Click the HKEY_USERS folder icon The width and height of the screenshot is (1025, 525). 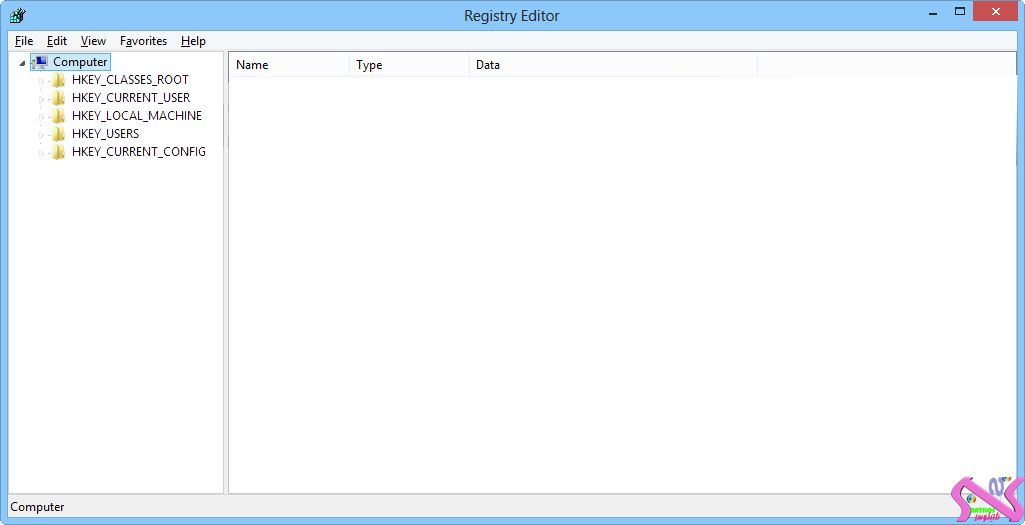59,134
